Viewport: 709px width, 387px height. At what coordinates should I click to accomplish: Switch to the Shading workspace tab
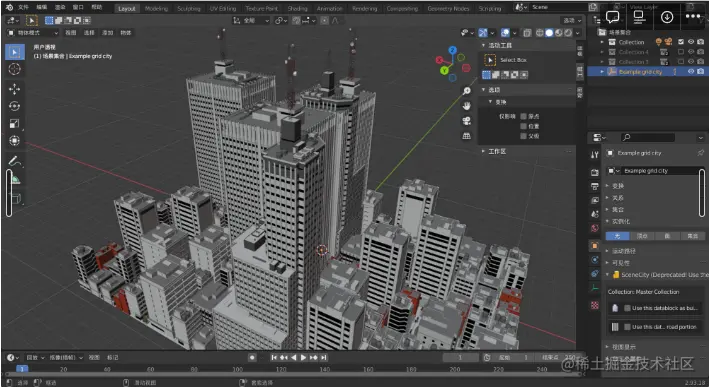(297, 8)
